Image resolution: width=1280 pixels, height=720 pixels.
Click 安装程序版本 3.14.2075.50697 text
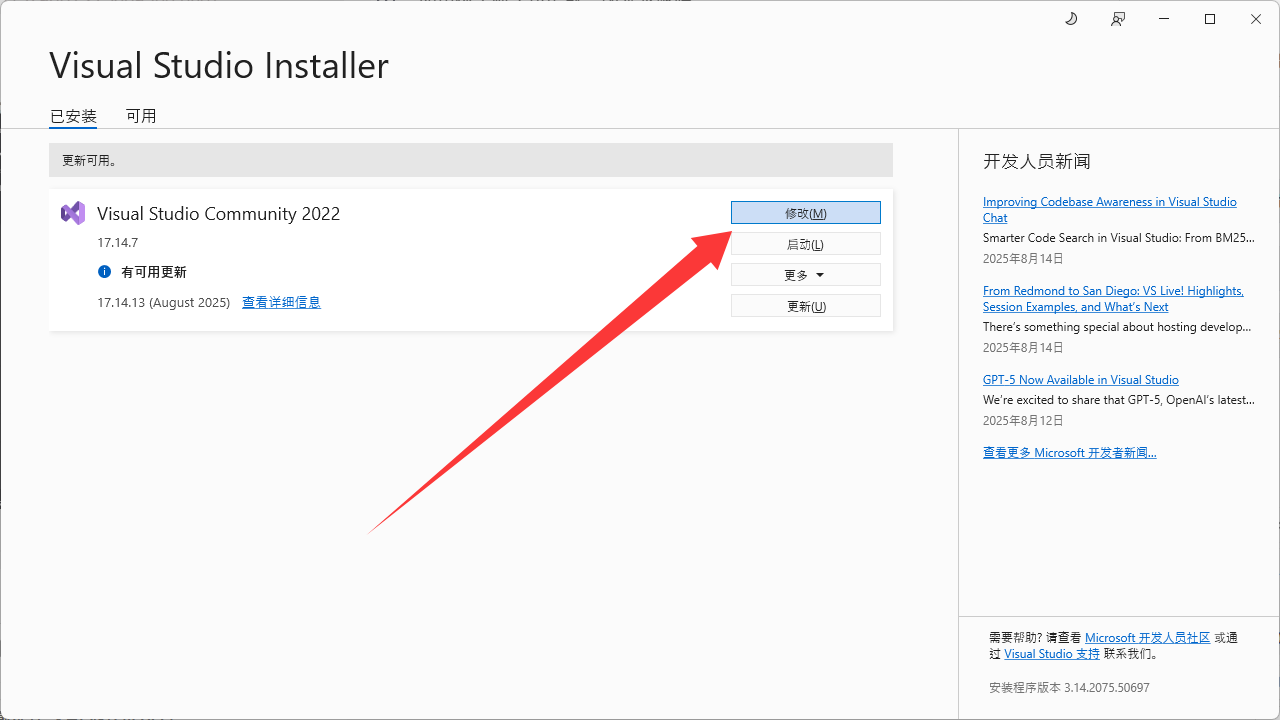click(x=1069, y=688)
